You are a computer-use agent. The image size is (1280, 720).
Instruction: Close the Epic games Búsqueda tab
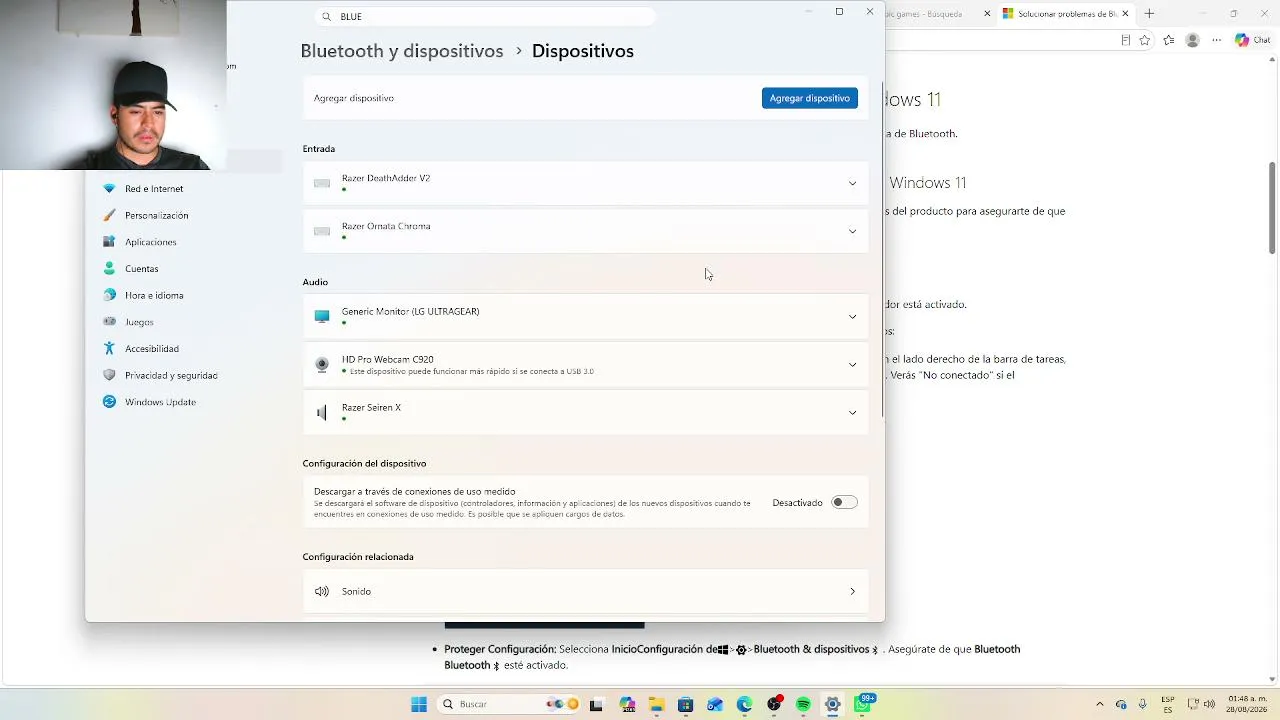click(x=988, y=14)
